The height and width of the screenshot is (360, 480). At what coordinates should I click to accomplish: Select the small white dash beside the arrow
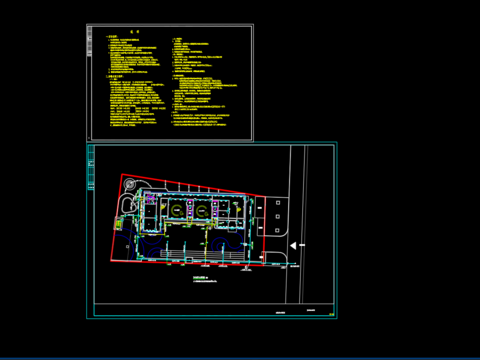click(302, 245)
